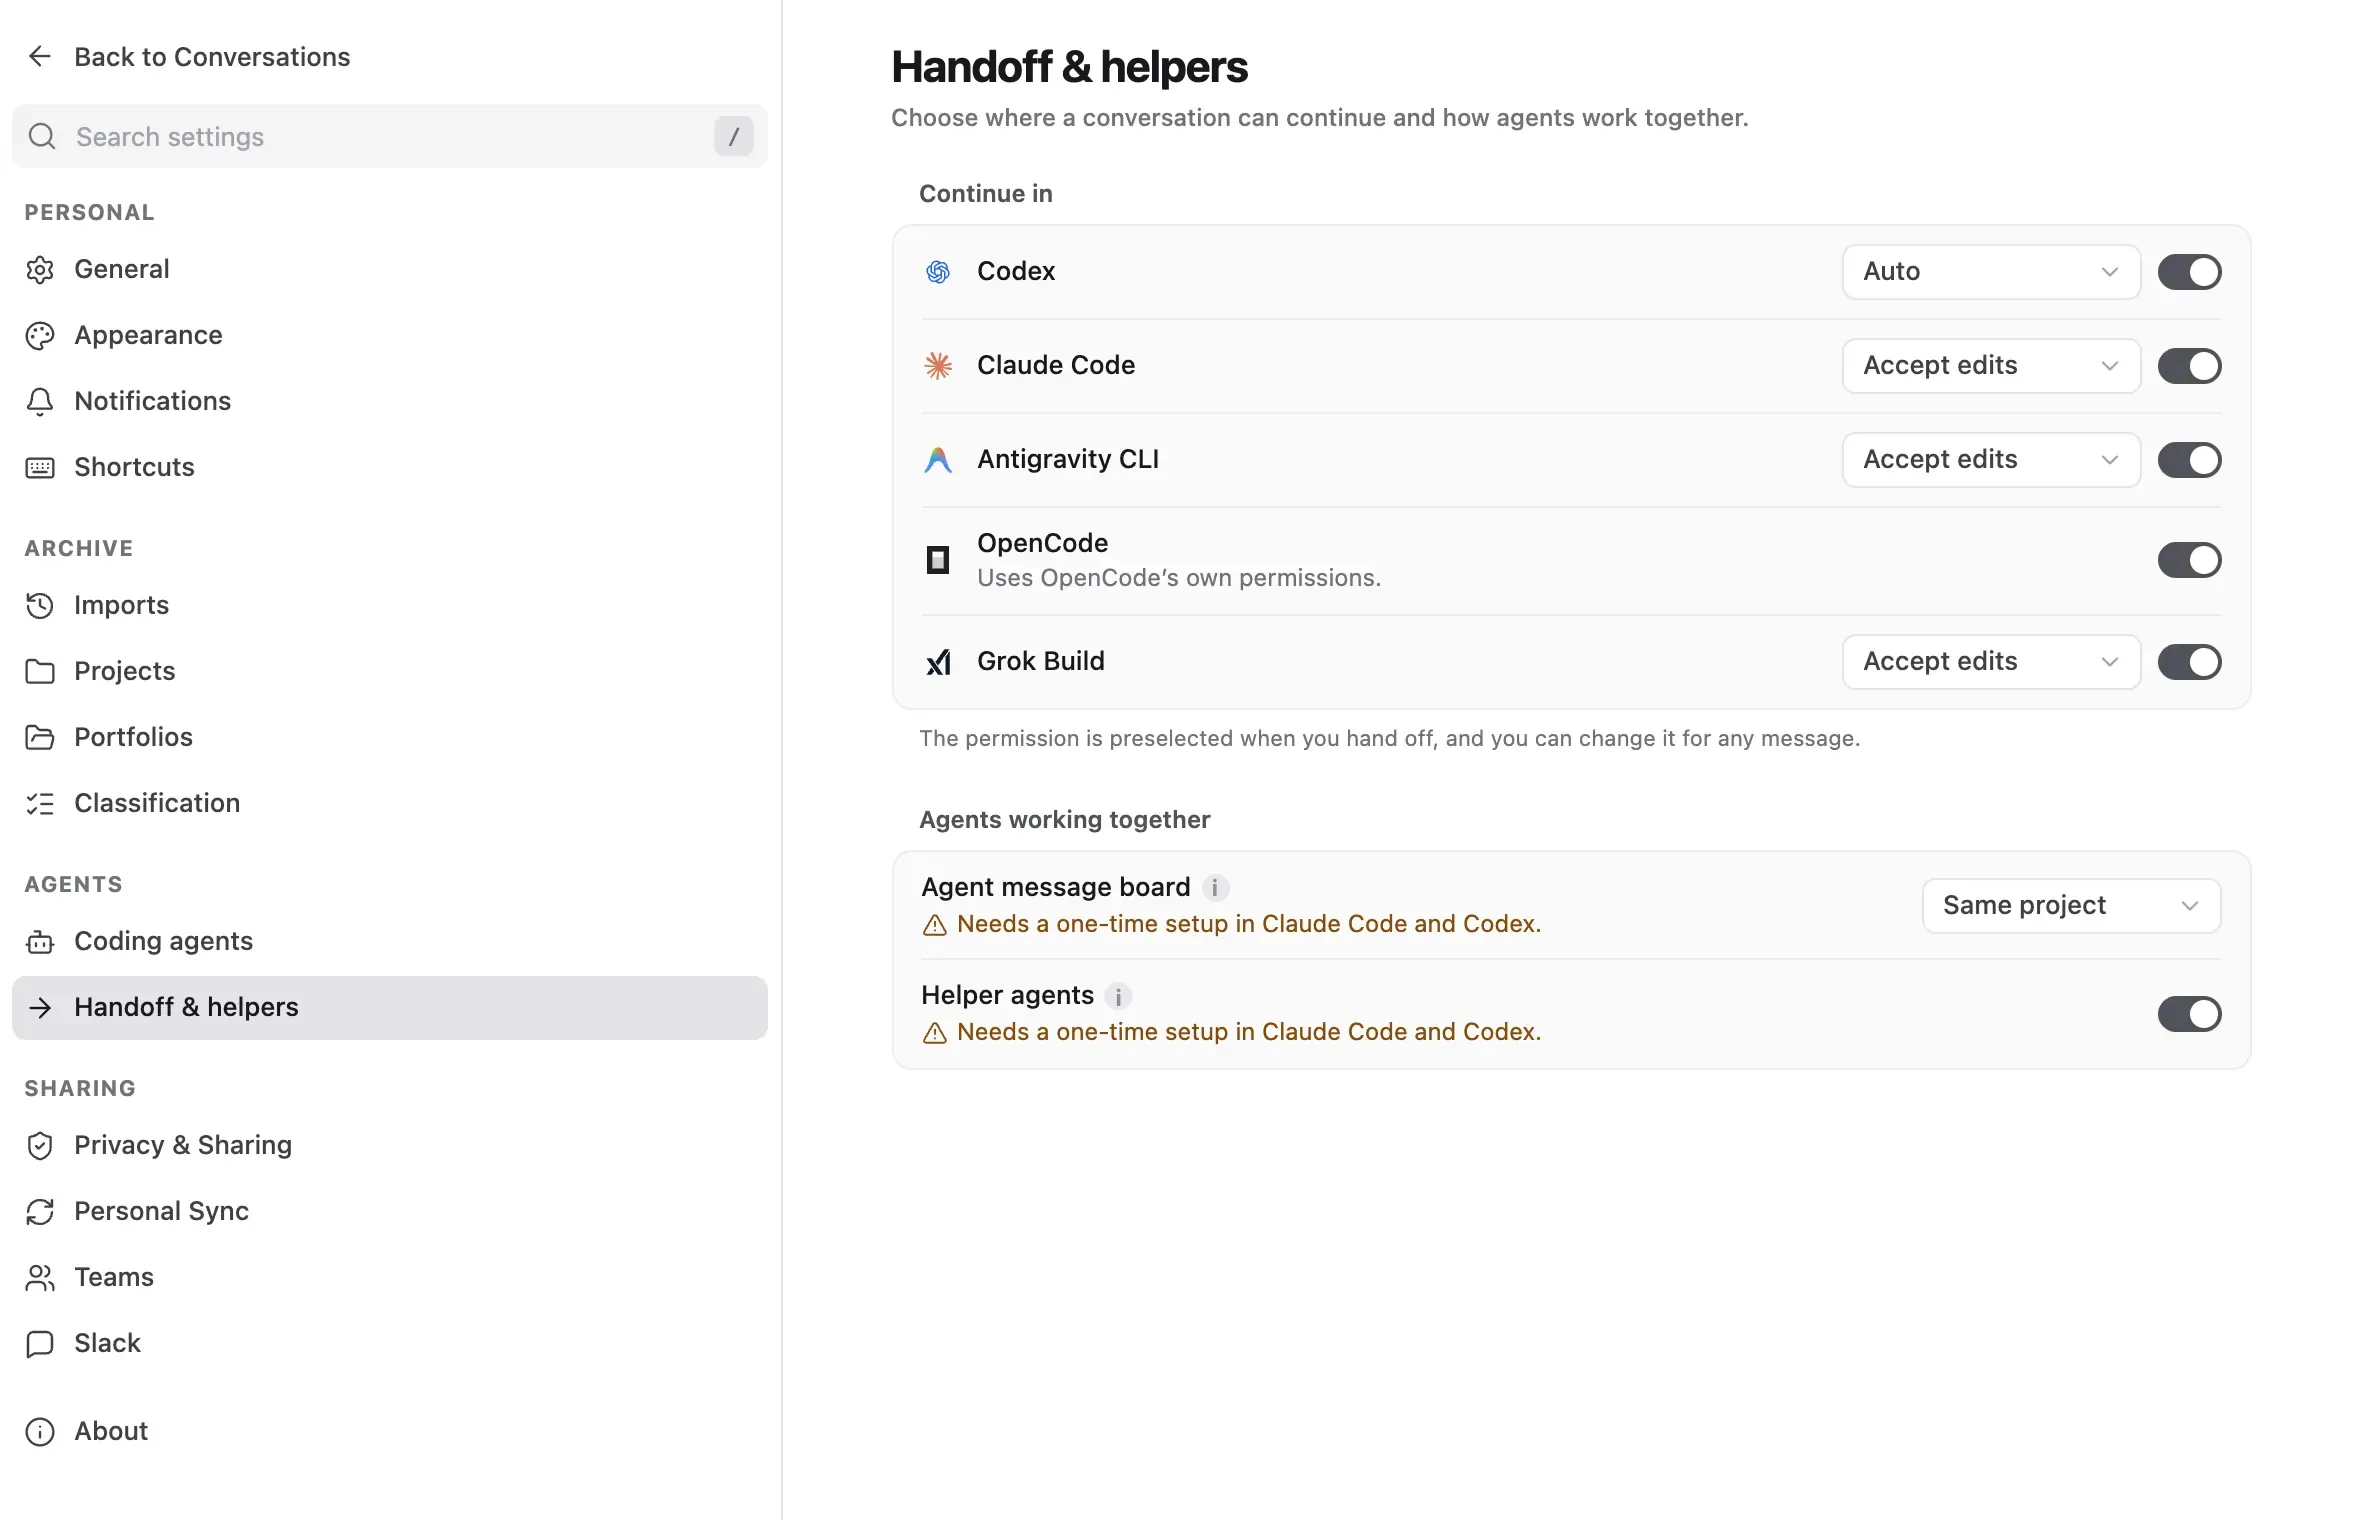Toggle Codex handoff off
This screenshot has height=1520, width=2360.
[2189, 272]
